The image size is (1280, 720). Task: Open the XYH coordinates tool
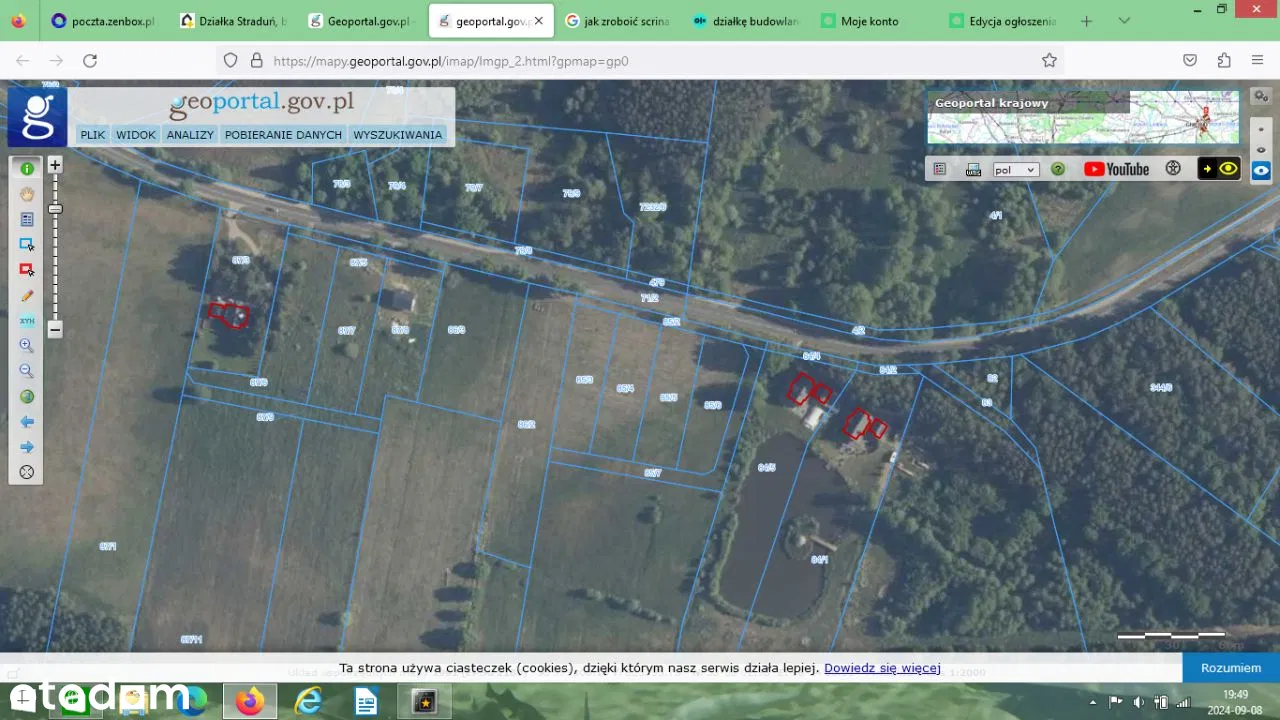click(x=27, y=321)
